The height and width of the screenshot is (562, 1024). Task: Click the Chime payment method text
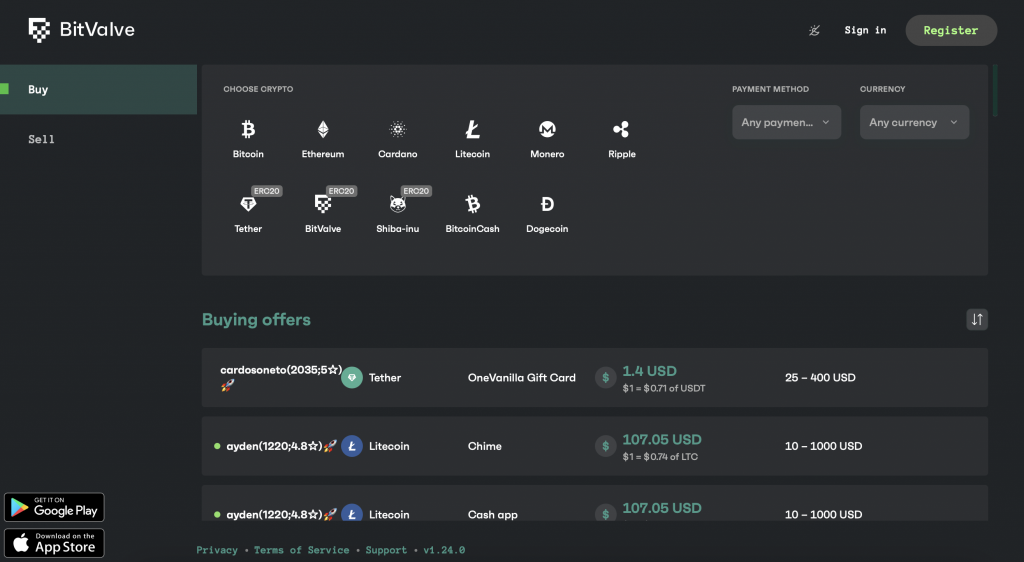pyautogui.click(x=485, y=446)
